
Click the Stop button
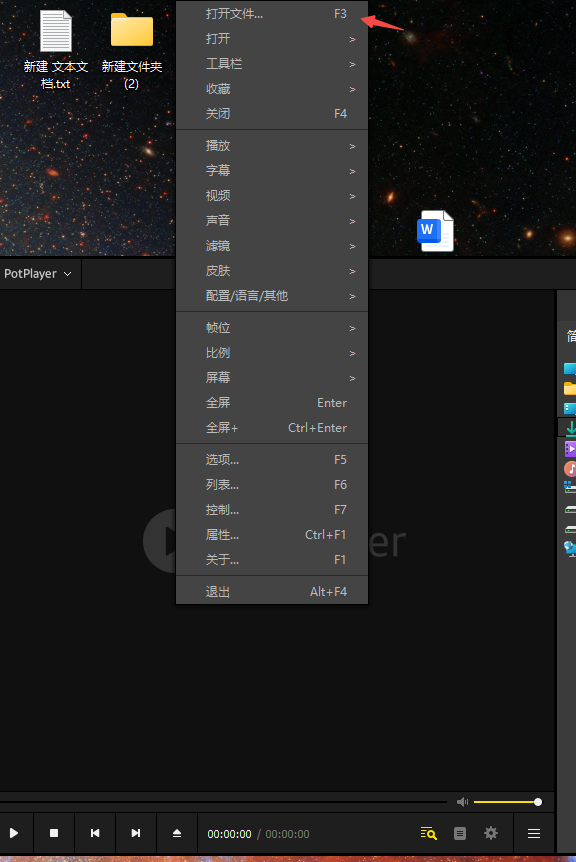click(54, 833)
